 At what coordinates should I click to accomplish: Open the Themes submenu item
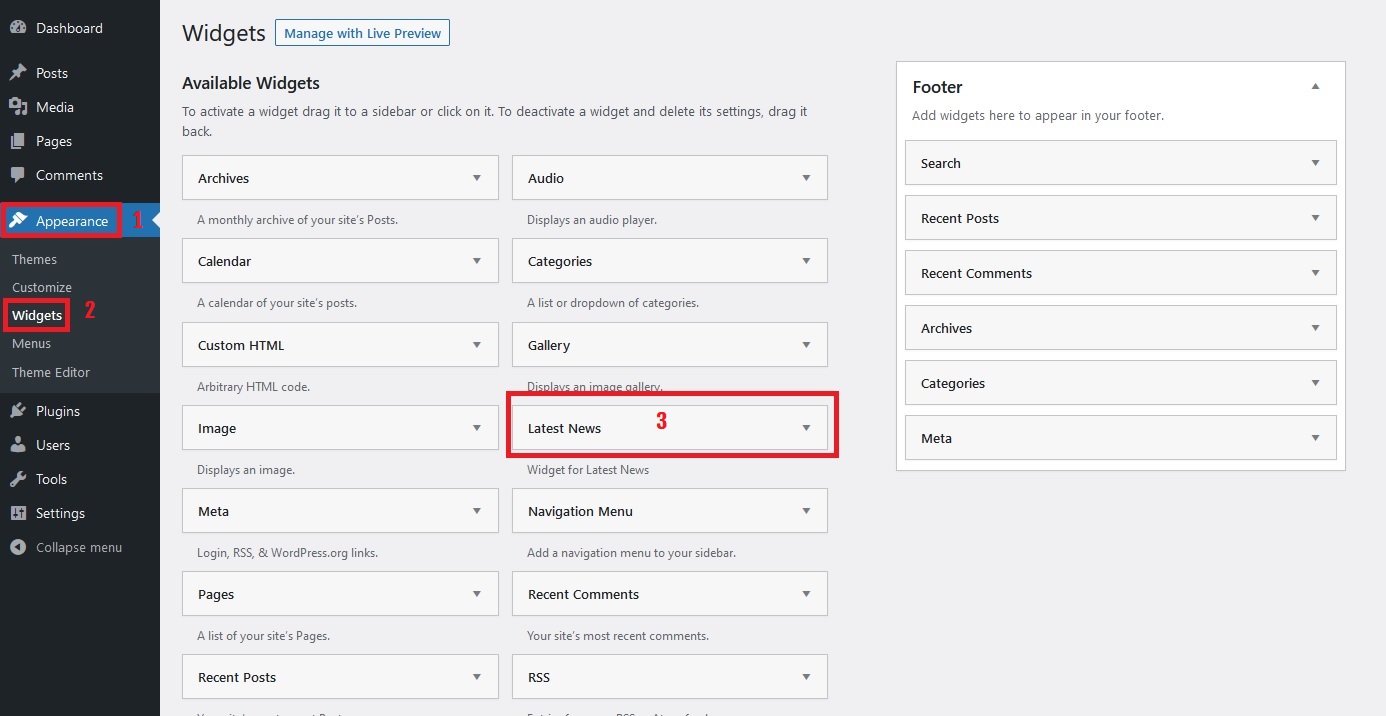click(x=34, y=259)
